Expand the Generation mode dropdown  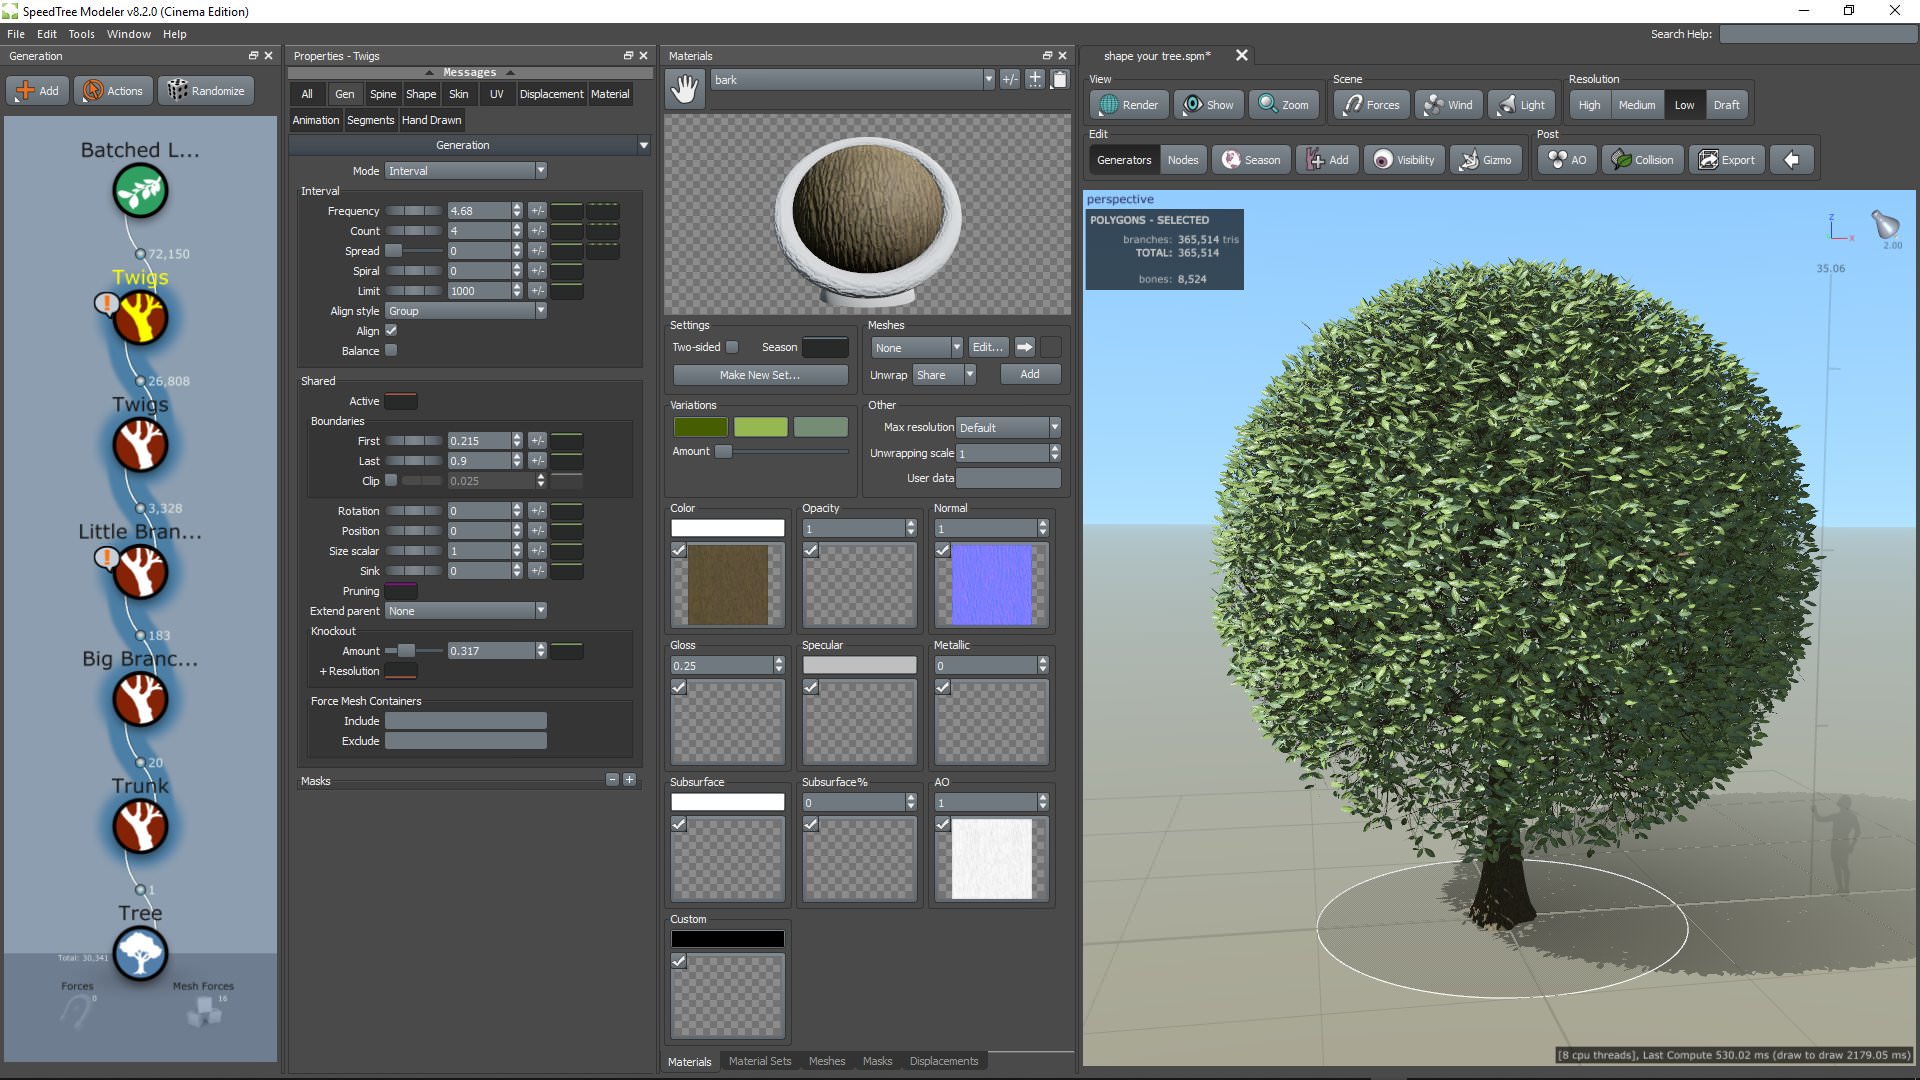coord(538,169)
